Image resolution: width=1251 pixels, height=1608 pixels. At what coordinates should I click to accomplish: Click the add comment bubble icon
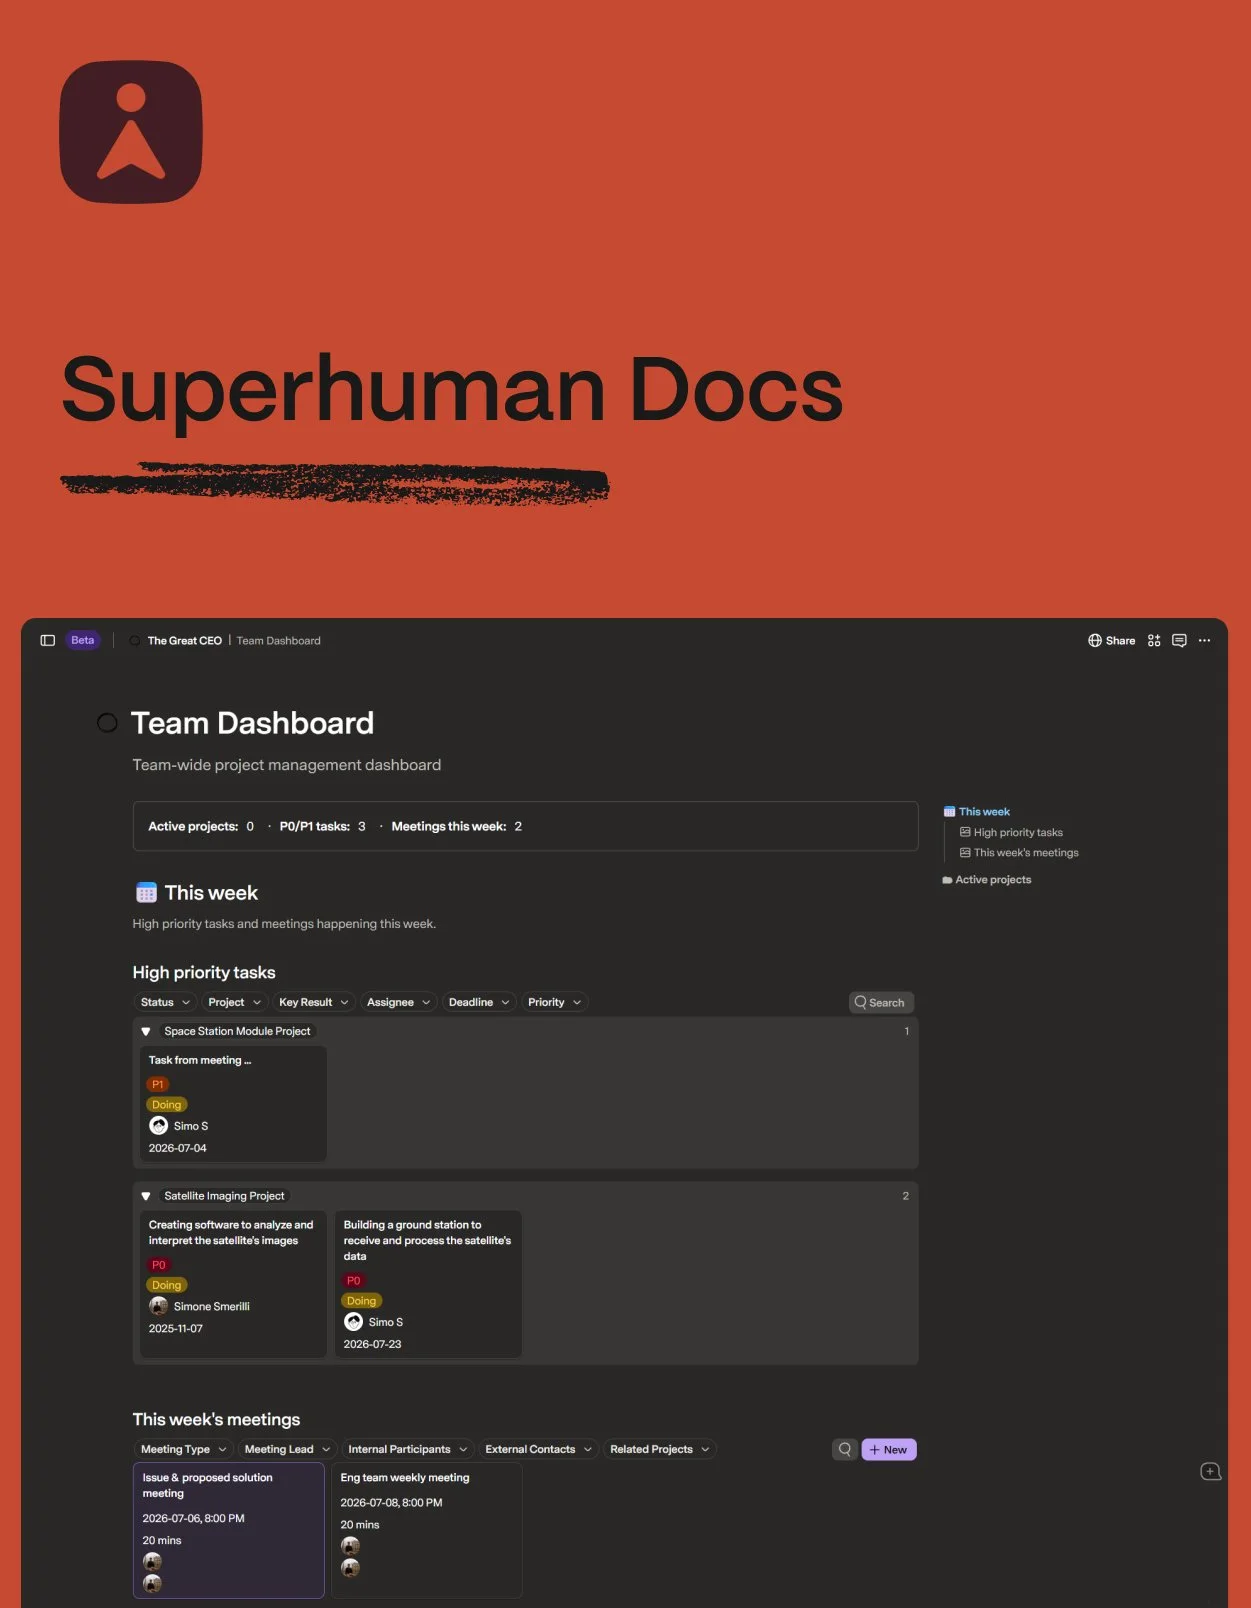[x=1210, y=1471]
